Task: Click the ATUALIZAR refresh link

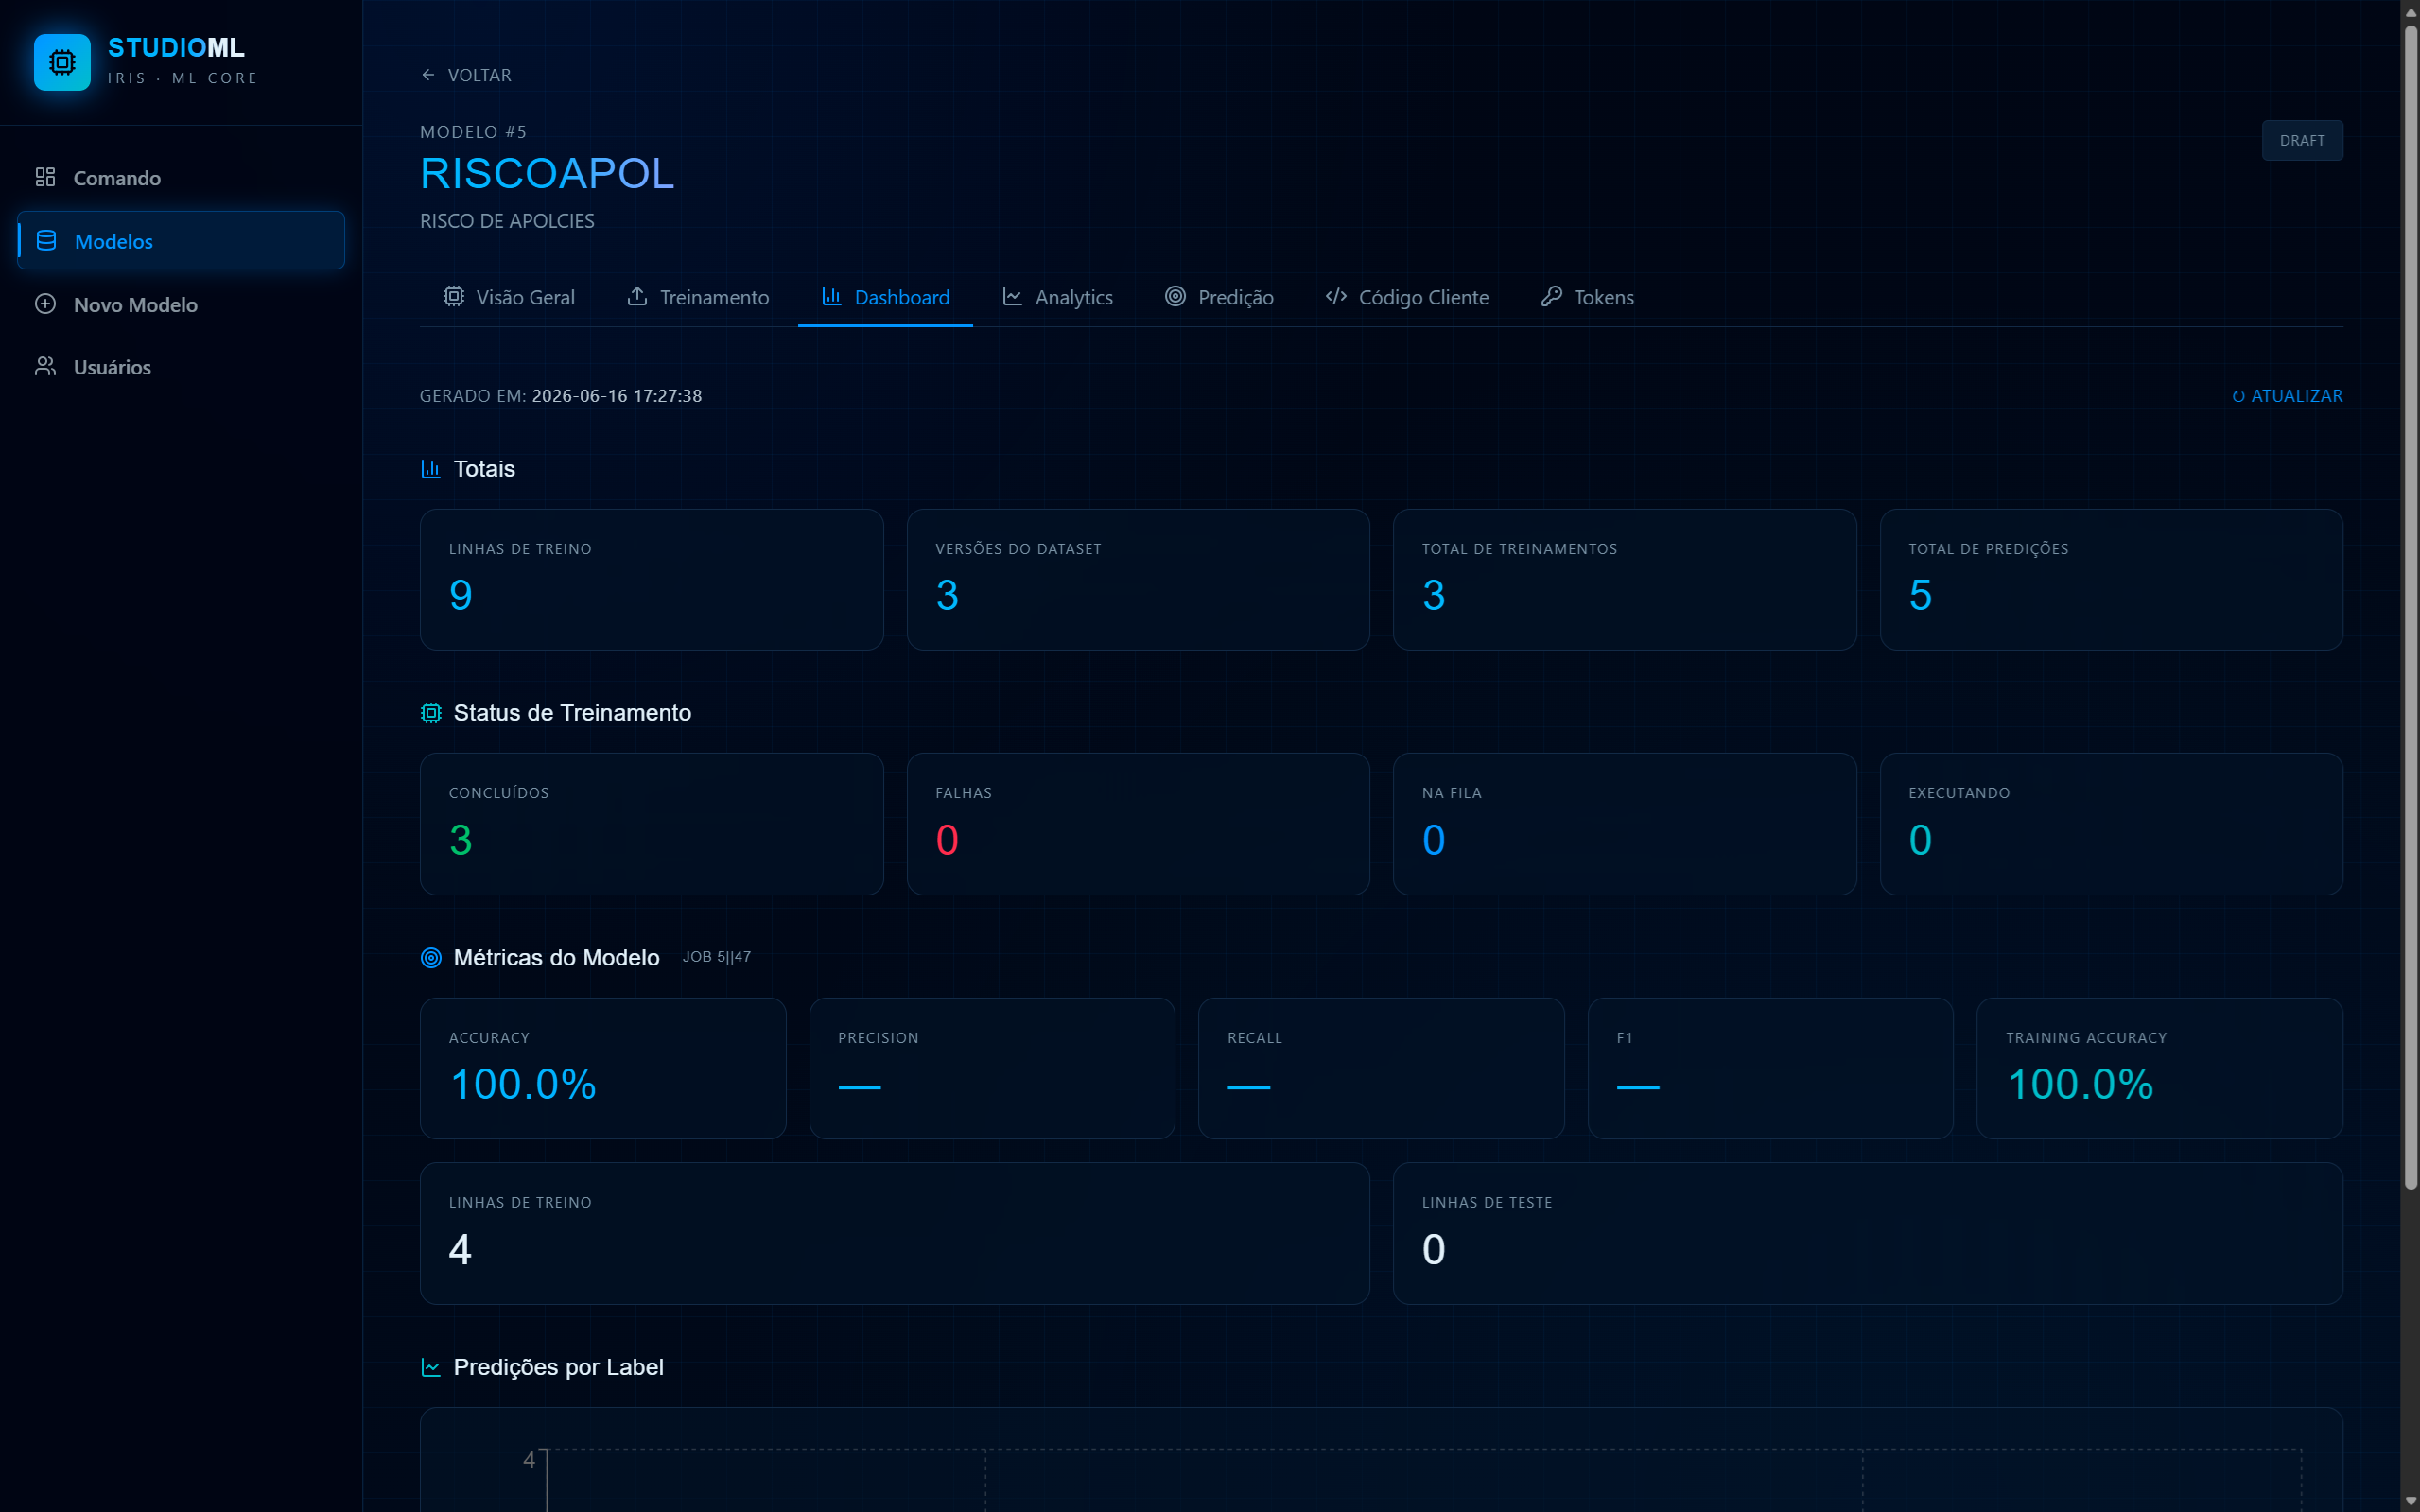Action: (x=2287, y=396)
